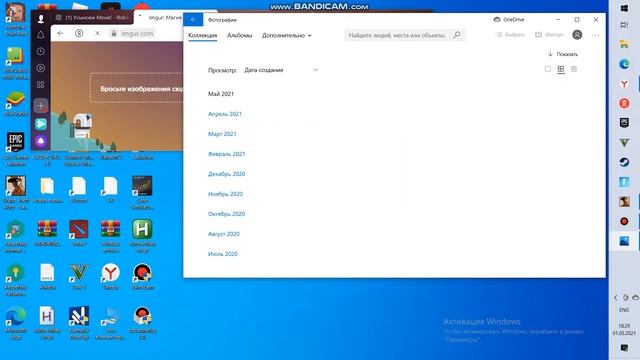Image resolution: width=640 pixels, height=360 pixels.
Task: Click the OneDrive cloud status
Action: 509,20
